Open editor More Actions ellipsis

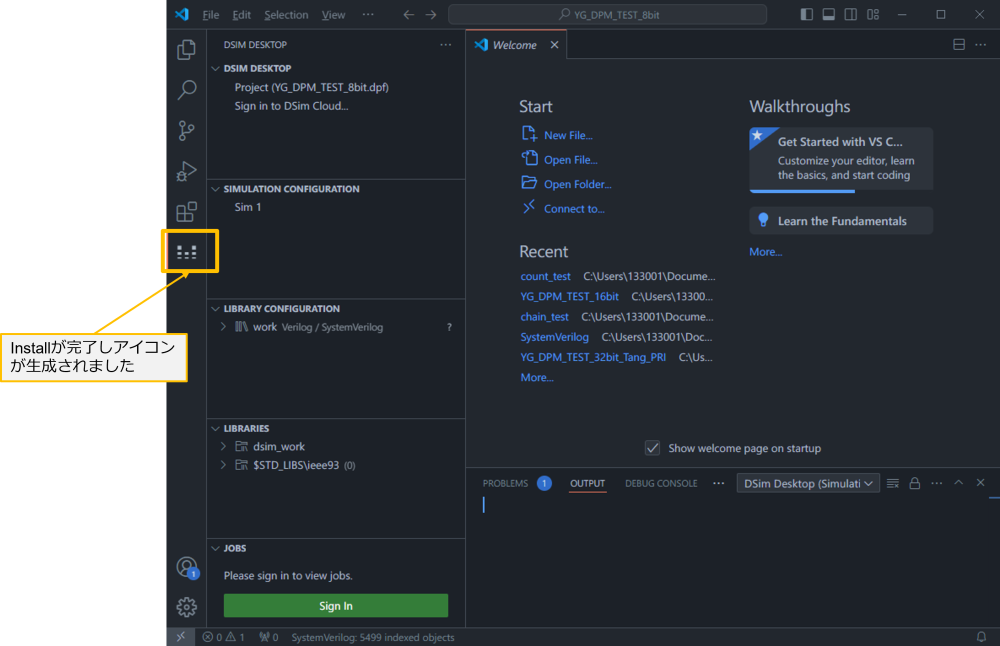pyautogui.click(x=981, y=45)
